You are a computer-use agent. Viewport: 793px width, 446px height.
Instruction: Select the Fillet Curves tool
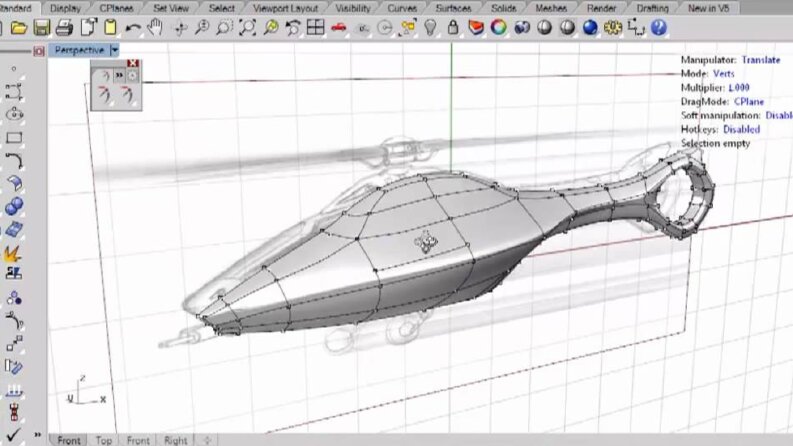point(14,161)
